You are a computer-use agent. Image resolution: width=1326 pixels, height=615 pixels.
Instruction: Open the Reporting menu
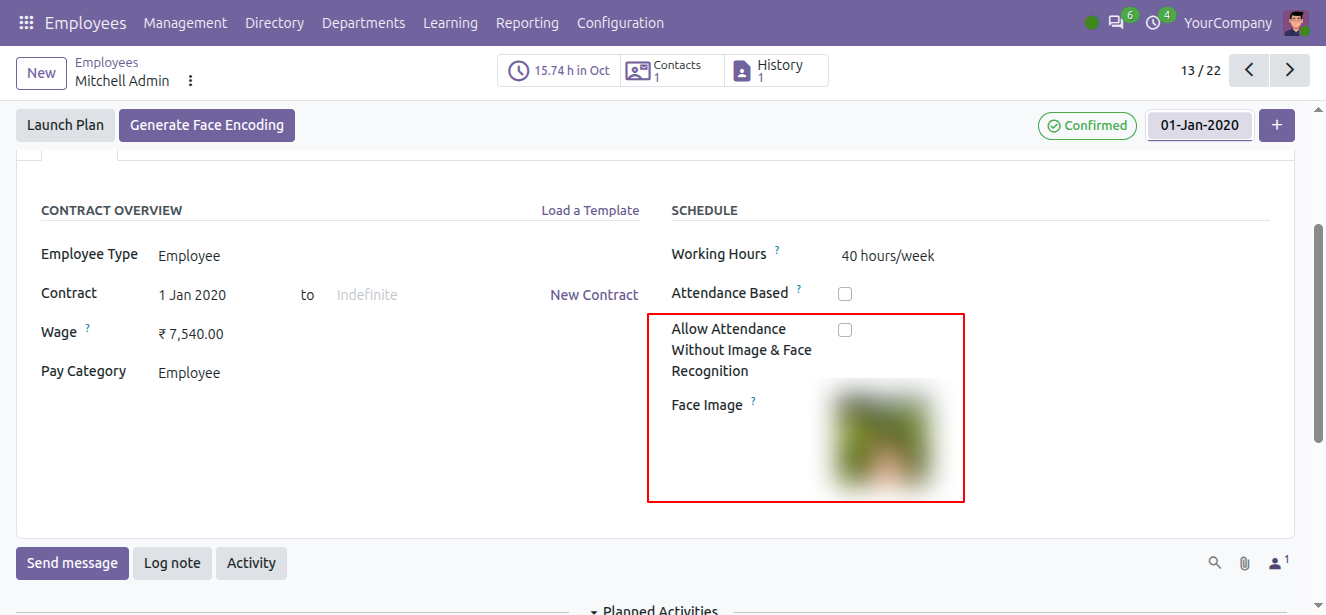coord(527,23)
